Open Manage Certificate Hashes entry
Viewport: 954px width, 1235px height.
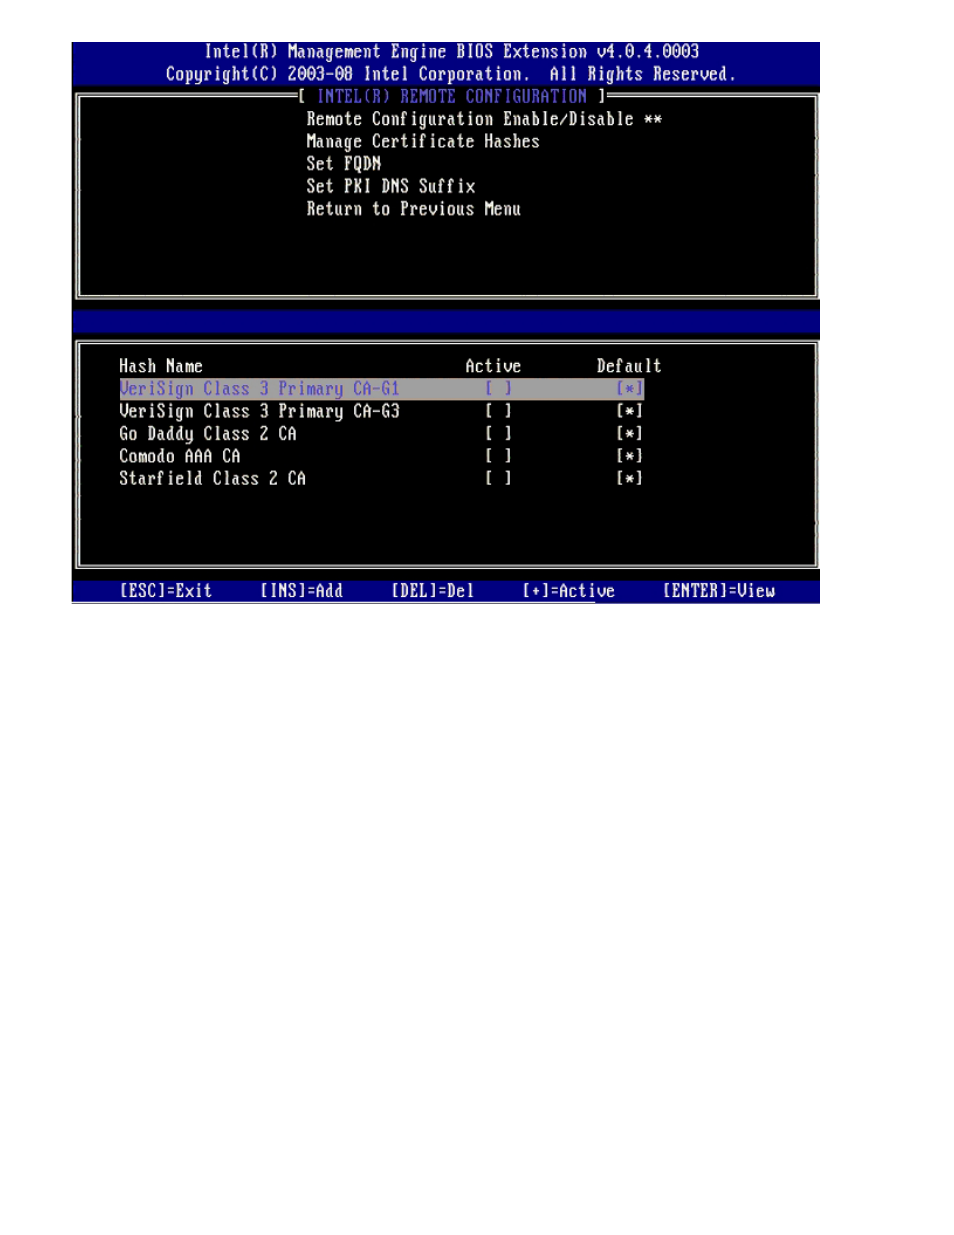click(x=423, y=142)
